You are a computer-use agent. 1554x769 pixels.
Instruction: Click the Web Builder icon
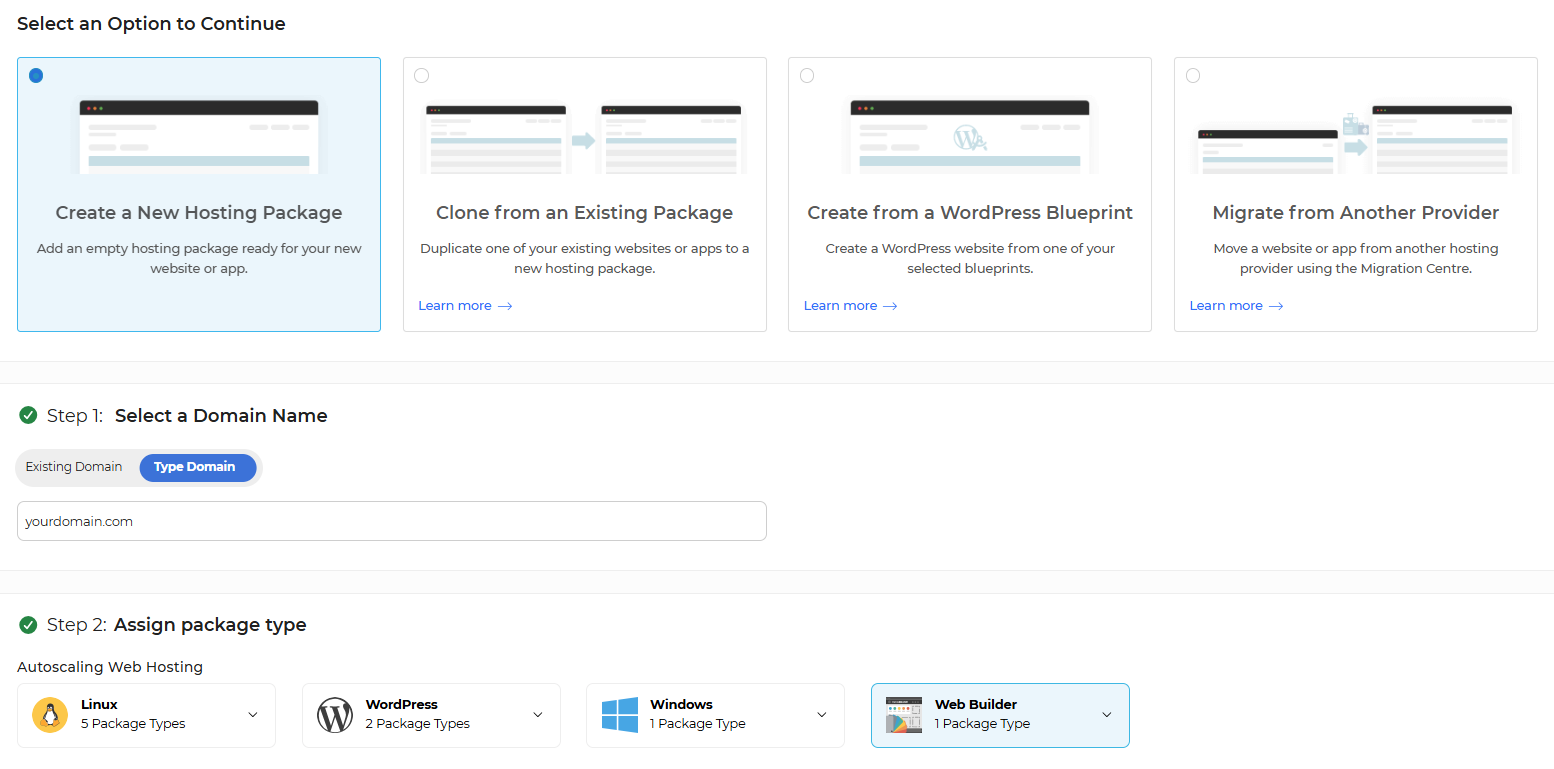pos(904,715)
